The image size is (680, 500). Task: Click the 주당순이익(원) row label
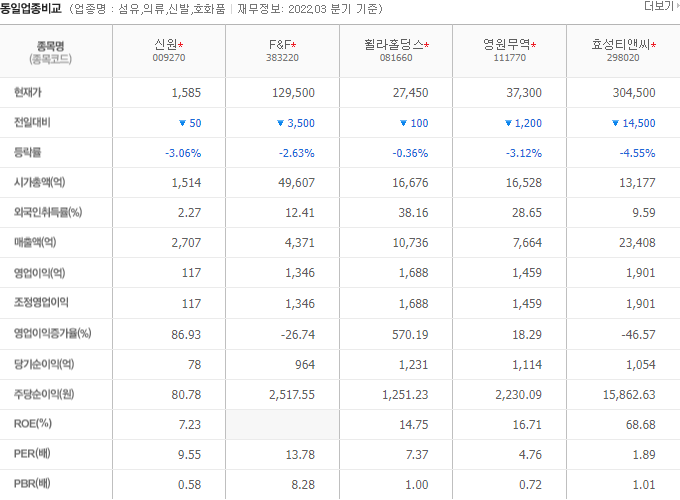coord(44,394)
